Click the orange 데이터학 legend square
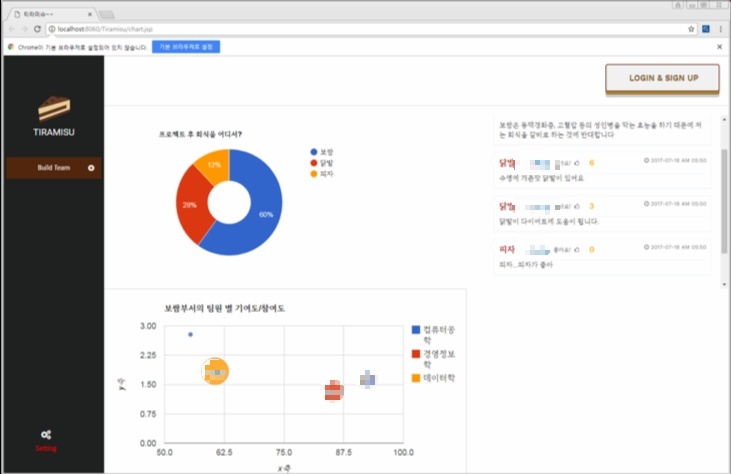The height and width of the screenshot is (474, 731). [416, 378]
